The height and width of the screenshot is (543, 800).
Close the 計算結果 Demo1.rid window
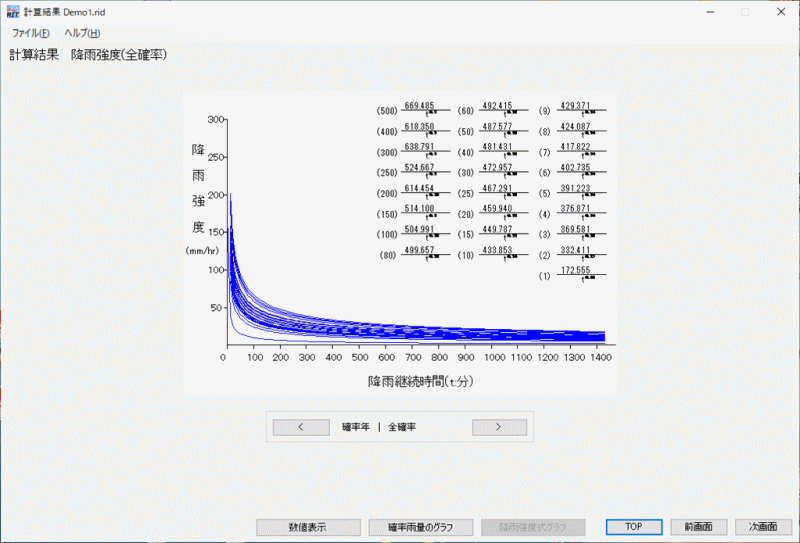780,12
